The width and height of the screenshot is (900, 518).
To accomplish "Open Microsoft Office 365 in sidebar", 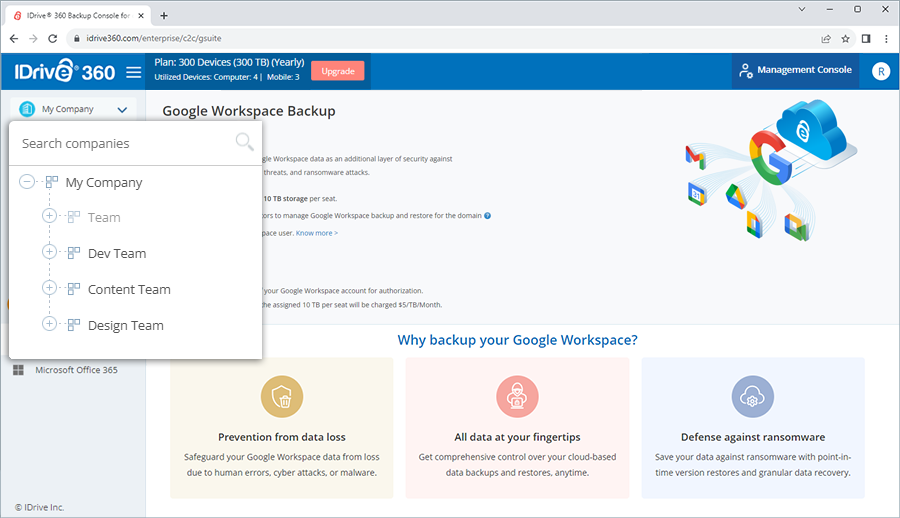I will click(76, 370).
